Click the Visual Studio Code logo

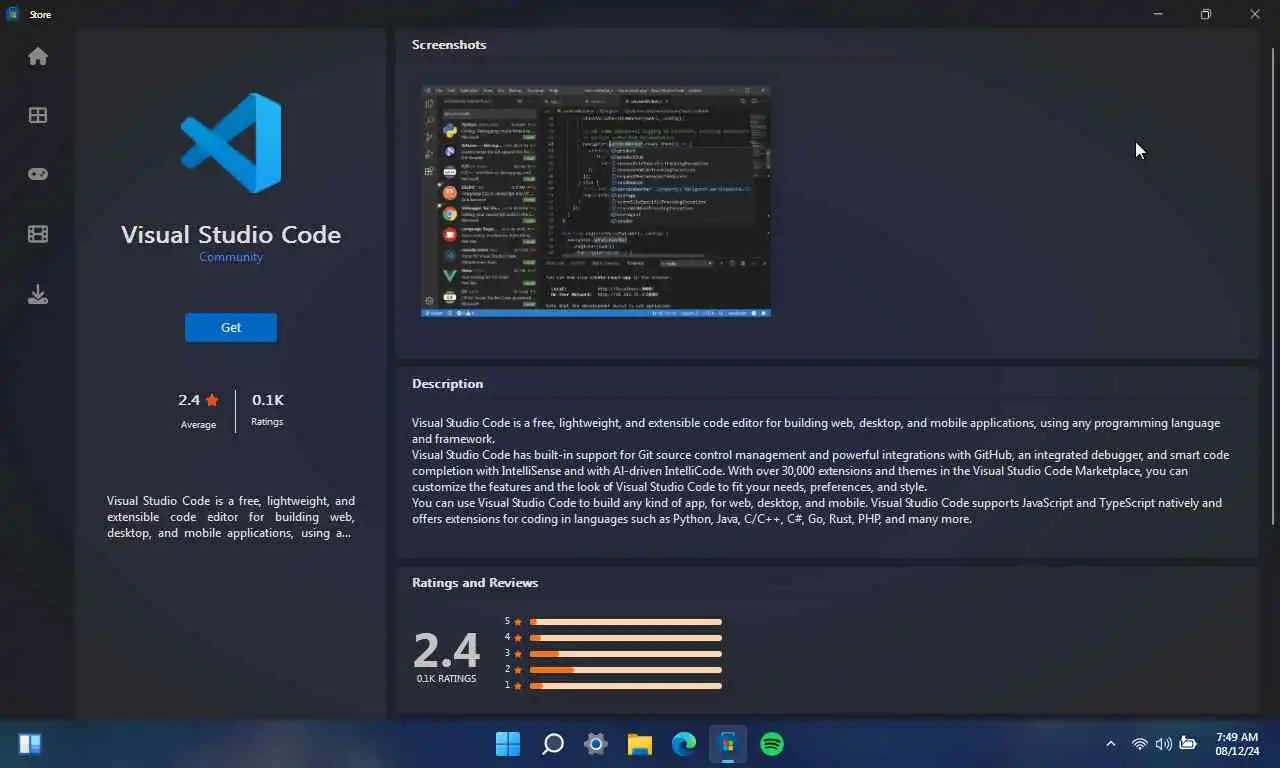click(231, 143)
